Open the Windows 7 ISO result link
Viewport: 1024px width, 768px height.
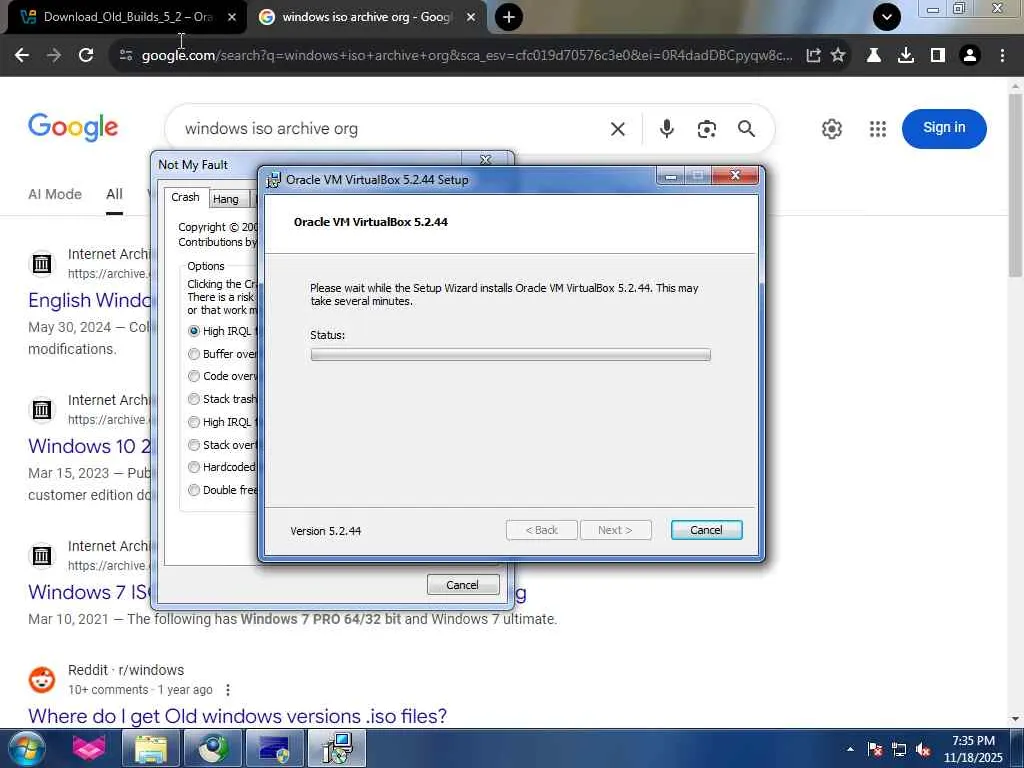pos(89,592)
